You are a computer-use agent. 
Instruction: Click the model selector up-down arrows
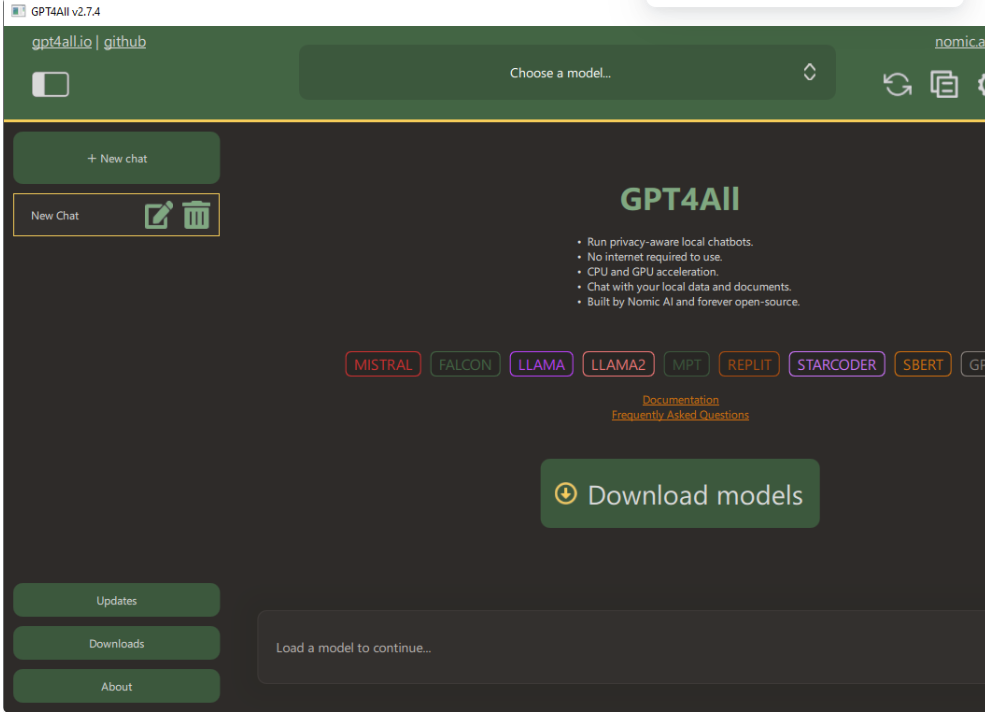[x=809, y=72]
